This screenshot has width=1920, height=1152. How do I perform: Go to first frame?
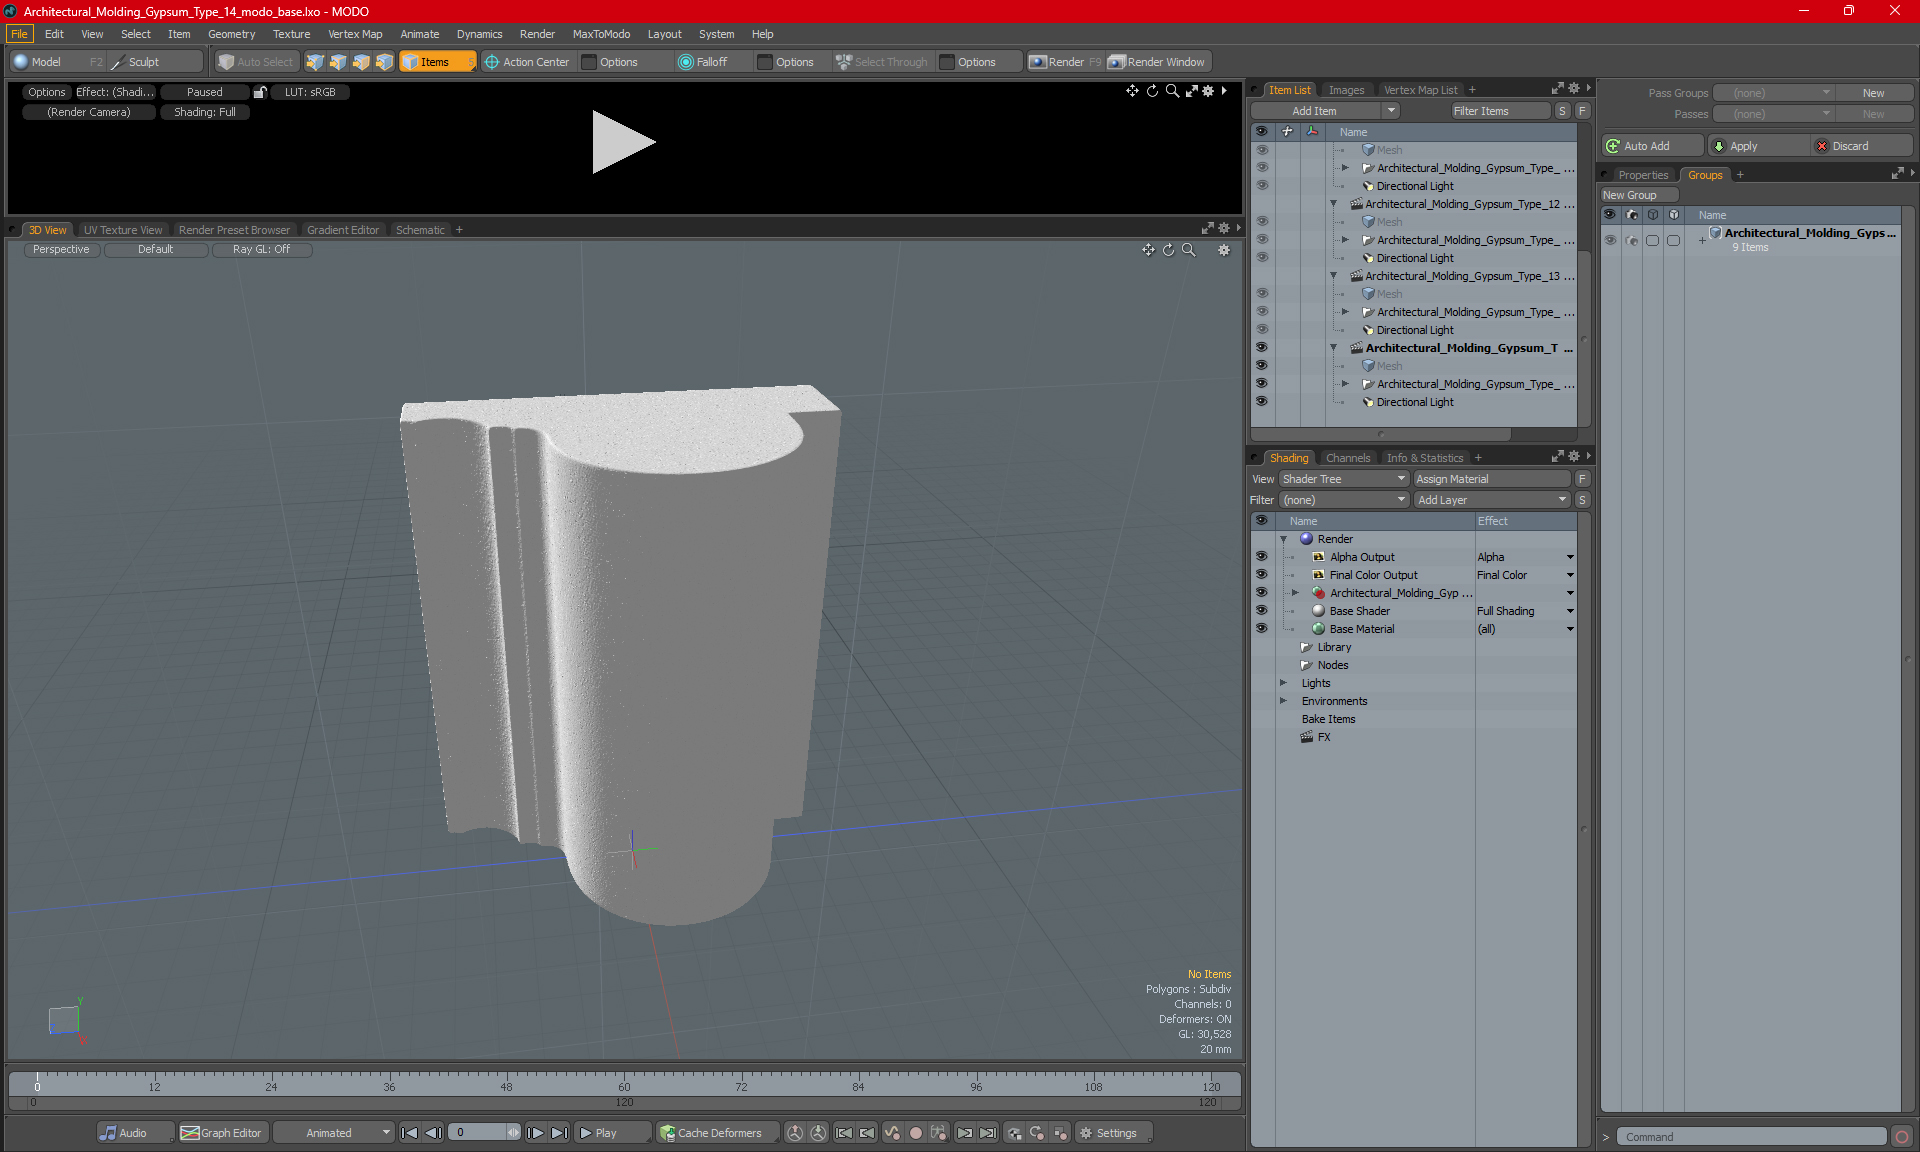coord(409,1133)
